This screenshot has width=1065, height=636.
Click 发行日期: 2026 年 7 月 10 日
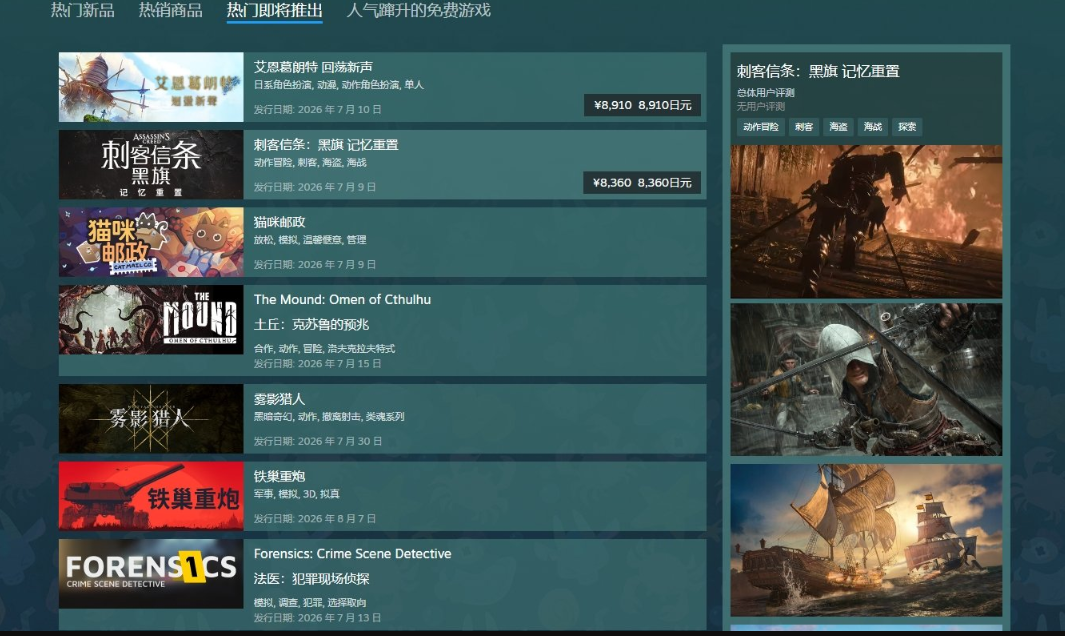pos(318,109)
